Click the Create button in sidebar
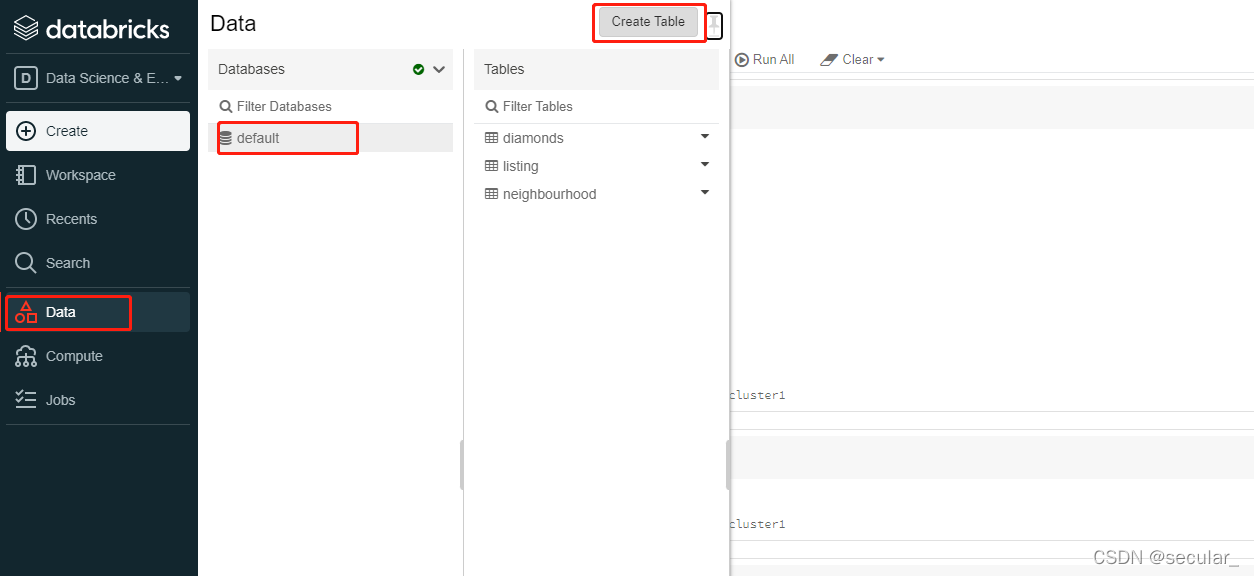1254x576 pixels. click(98, 131)
